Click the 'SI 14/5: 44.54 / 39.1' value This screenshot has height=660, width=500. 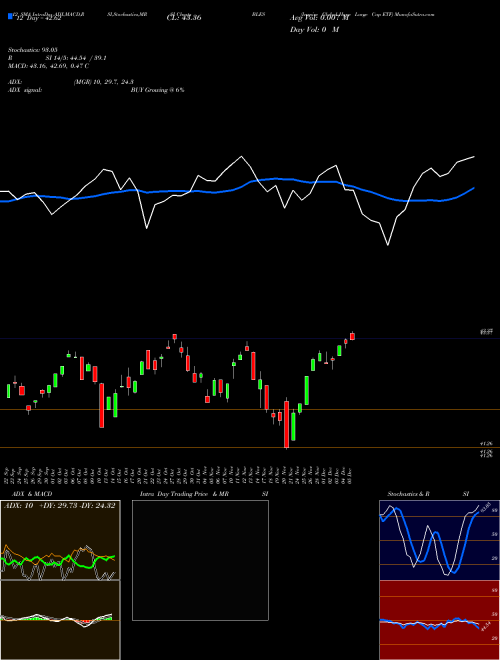click(76, 58)
